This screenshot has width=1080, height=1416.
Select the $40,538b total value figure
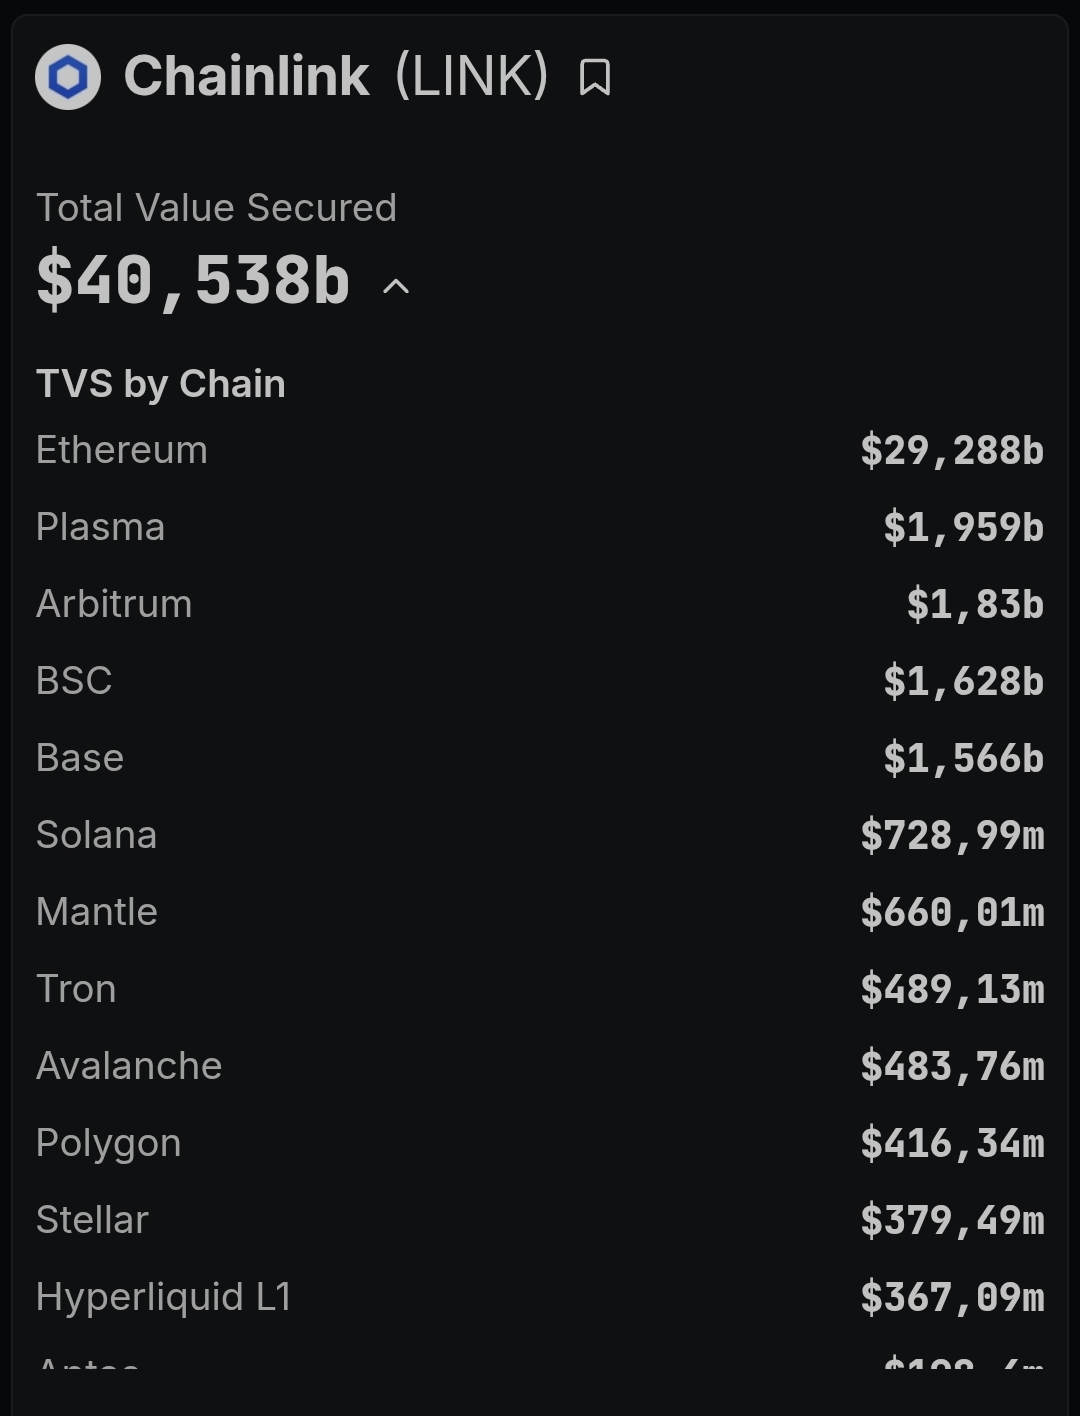pyautogui.click(x=193, y=280)
